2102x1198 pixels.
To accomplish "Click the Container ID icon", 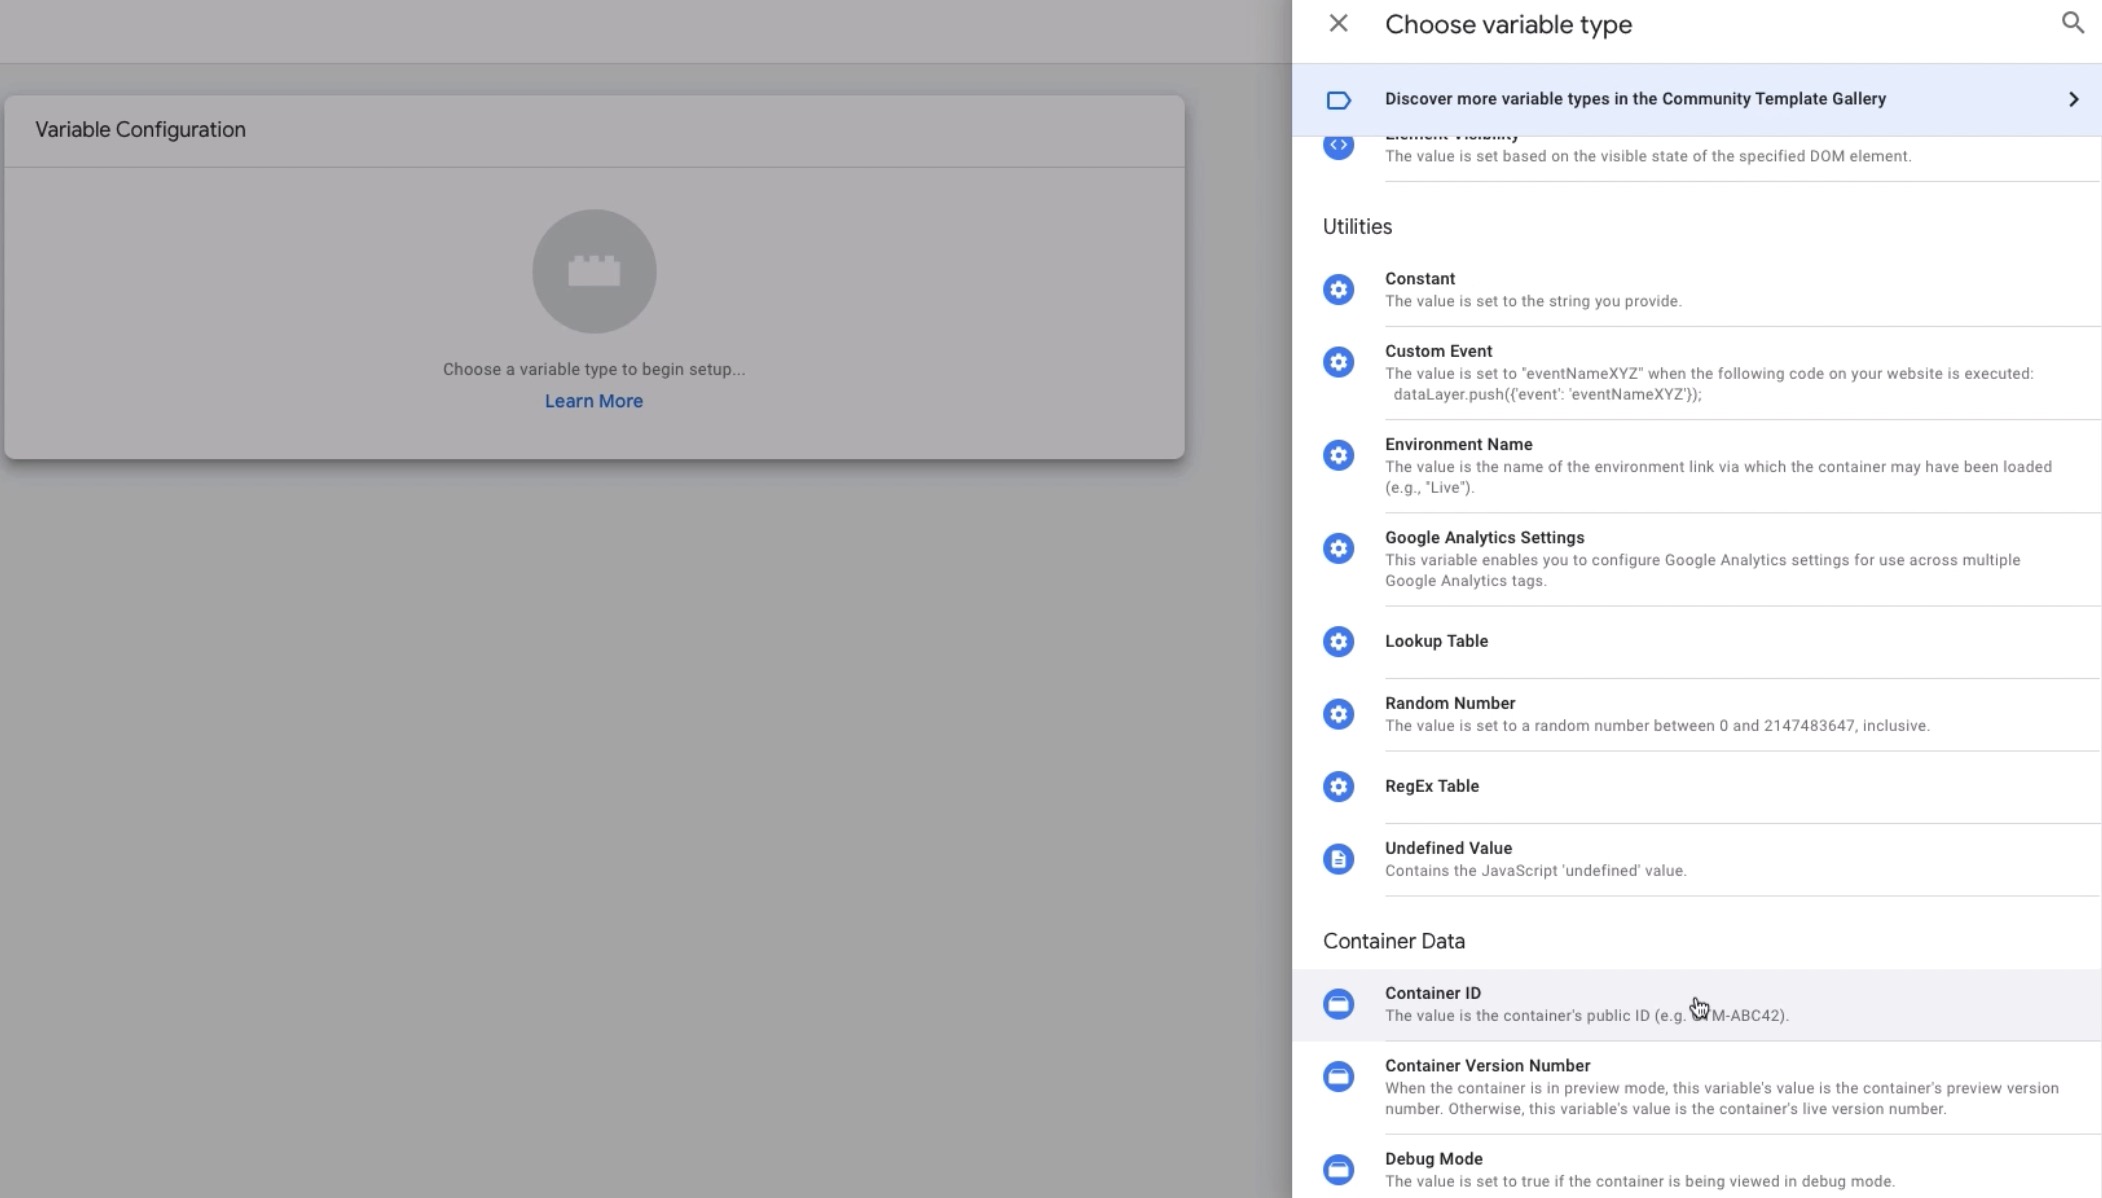I will [x=1338, y=1004].
